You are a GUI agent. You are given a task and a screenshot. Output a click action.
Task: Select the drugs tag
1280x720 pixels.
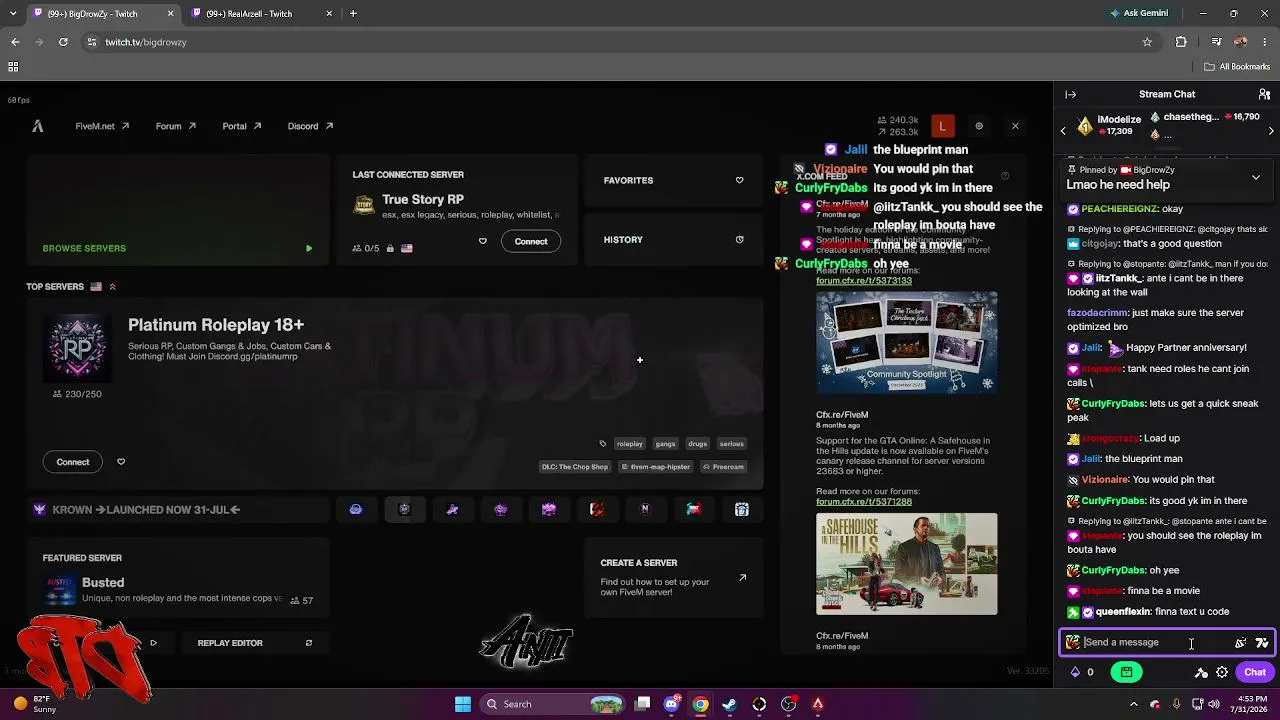(x=697, y=444)
